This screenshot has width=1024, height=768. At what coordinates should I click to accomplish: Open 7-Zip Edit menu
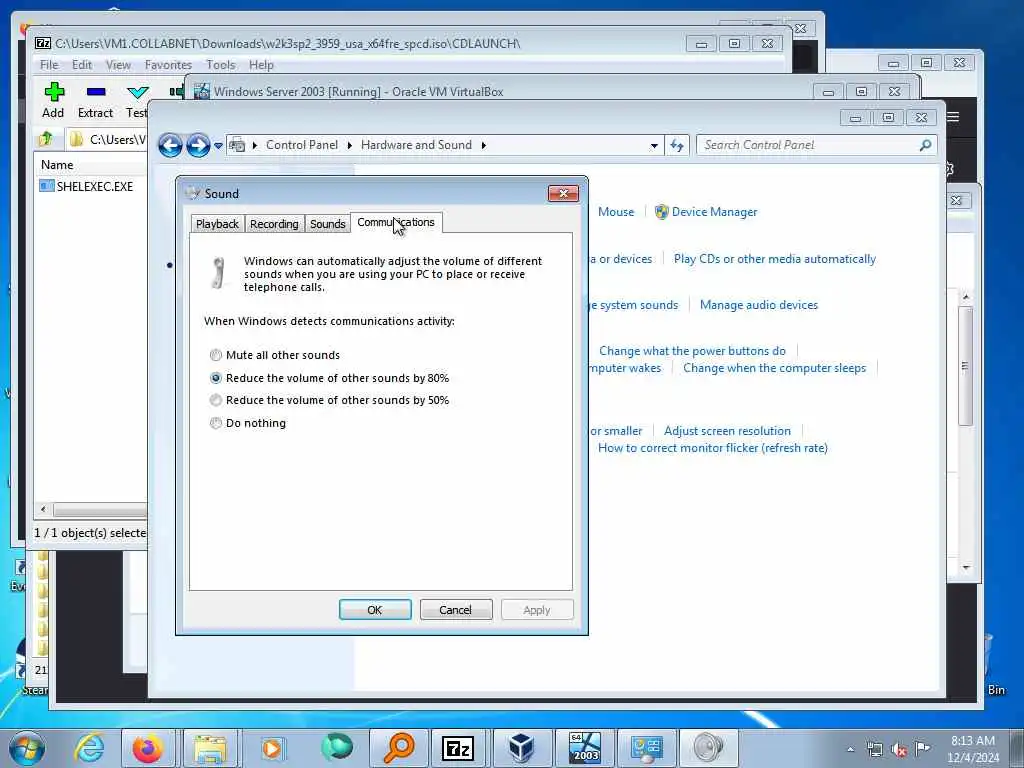tap(82, 65)
